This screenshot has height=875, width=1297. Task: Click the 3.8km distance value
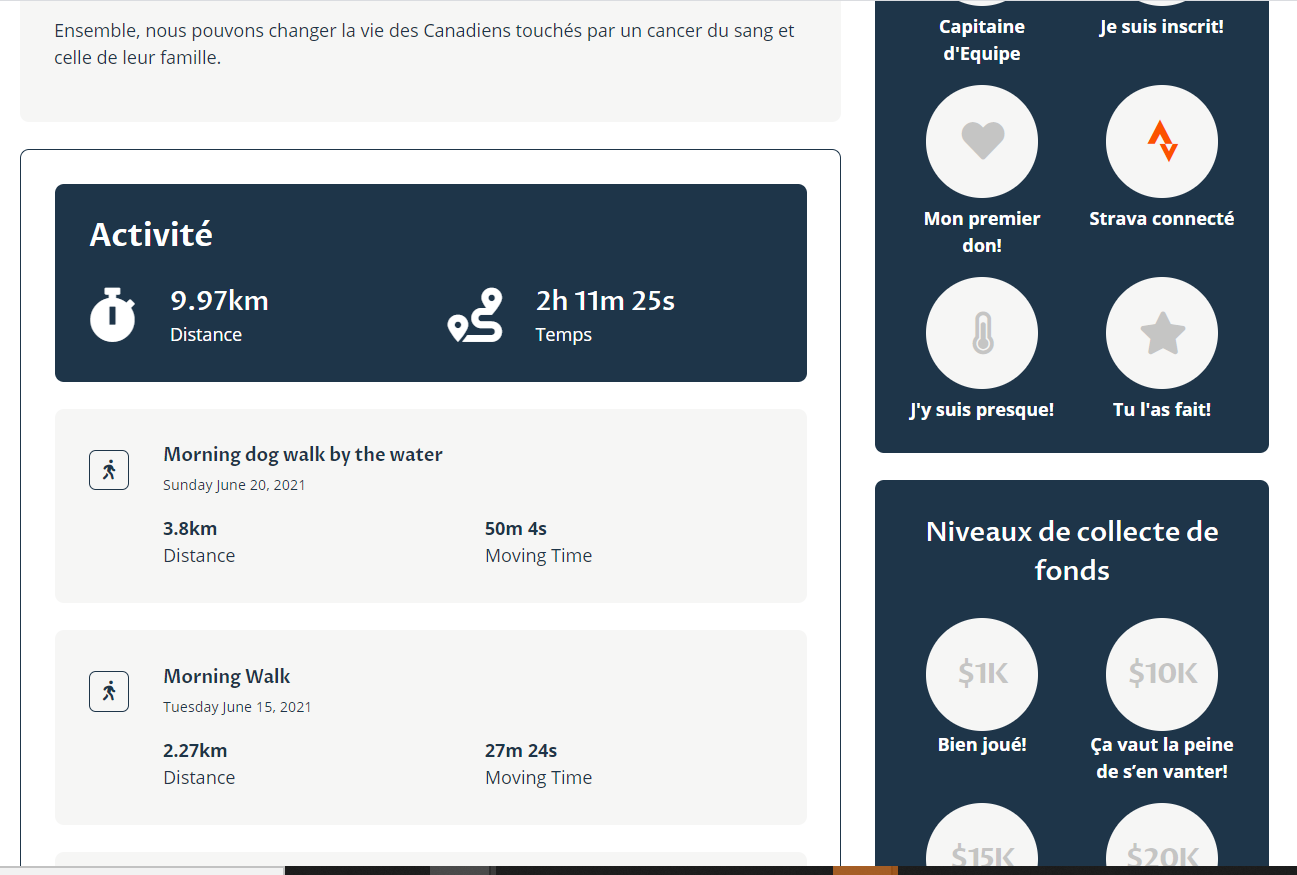click(x=190, y=529)
